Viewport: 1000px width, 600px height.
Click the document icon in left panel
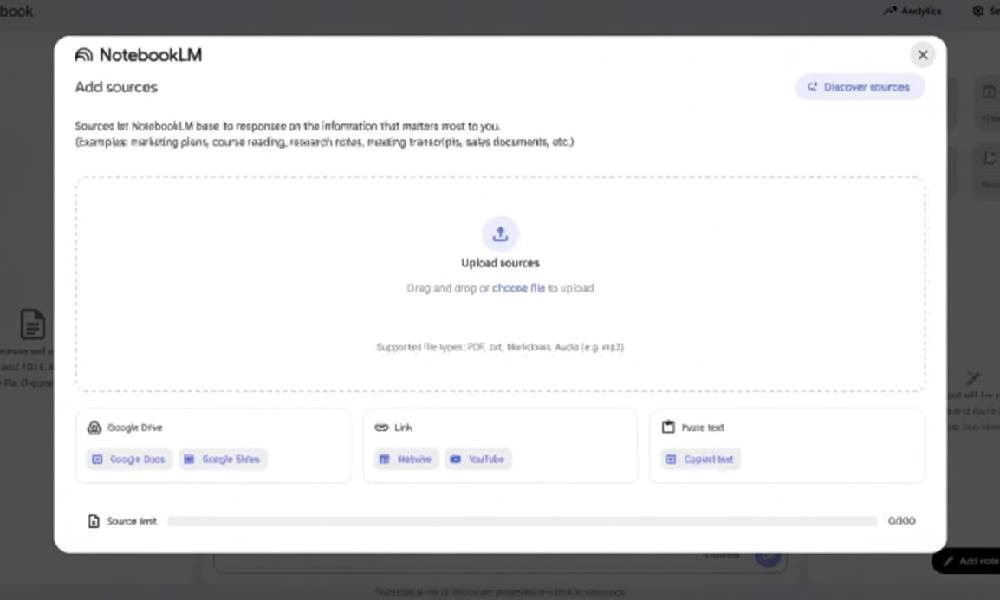(33, 324)
